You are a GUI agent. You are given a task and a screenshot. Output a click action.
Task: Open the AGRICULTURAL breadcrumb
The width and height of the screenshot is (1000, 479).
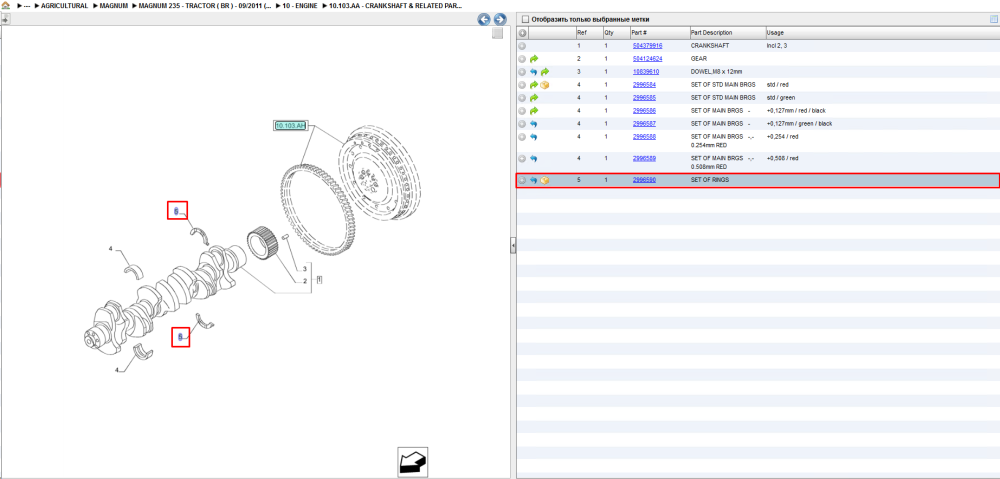click(x=64, y=5)
